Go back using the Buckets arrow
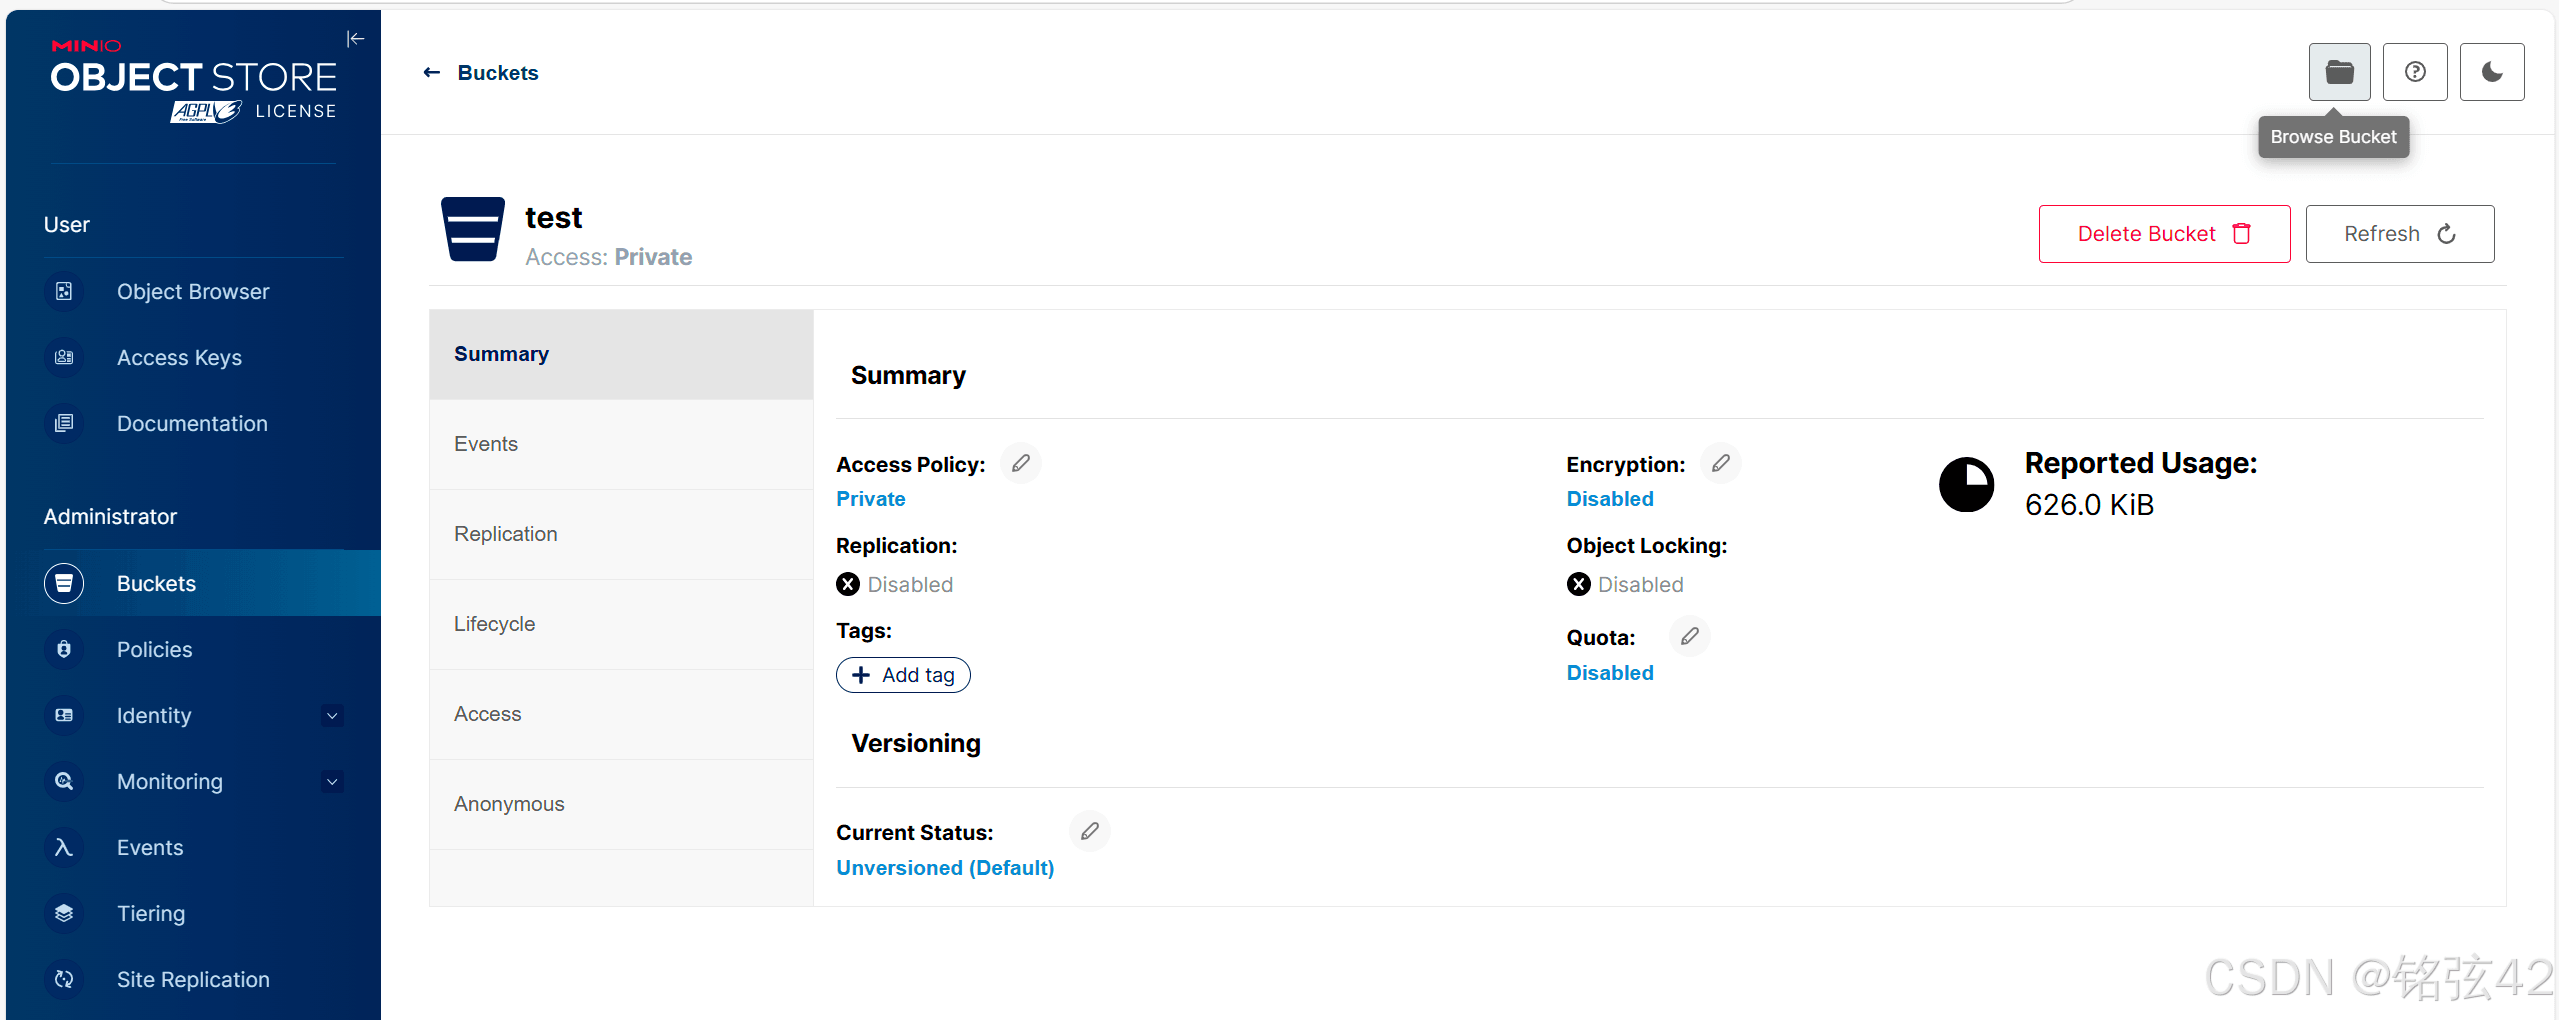 [x=431, y=73]
